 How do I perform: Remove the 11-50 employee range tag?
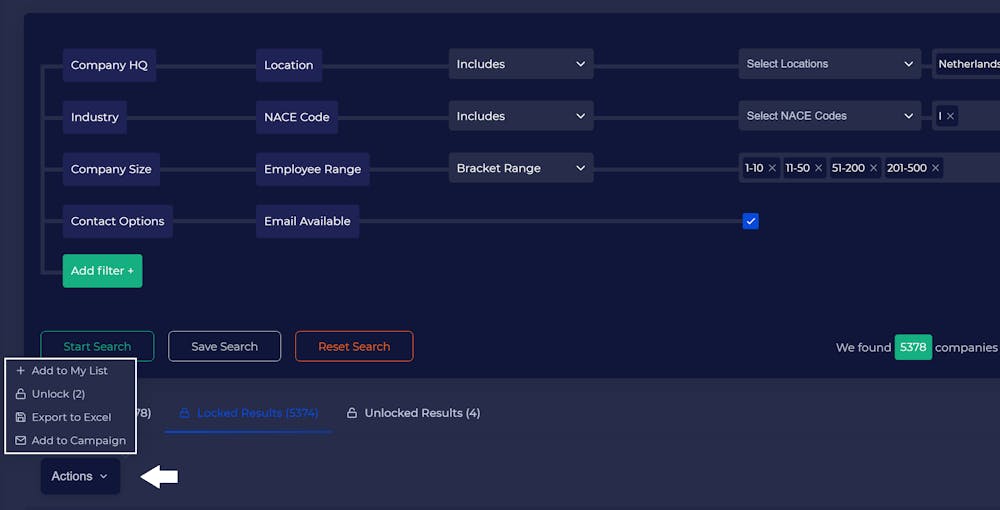point(818,168)
